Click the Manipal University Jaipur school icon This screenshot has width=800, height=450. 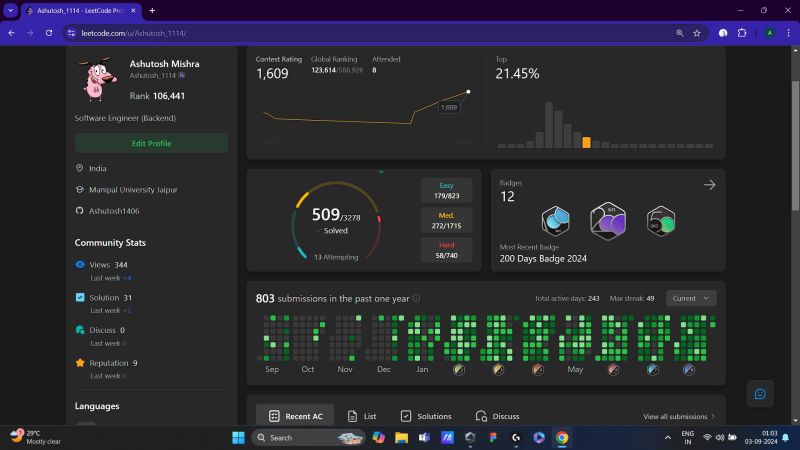80,189
